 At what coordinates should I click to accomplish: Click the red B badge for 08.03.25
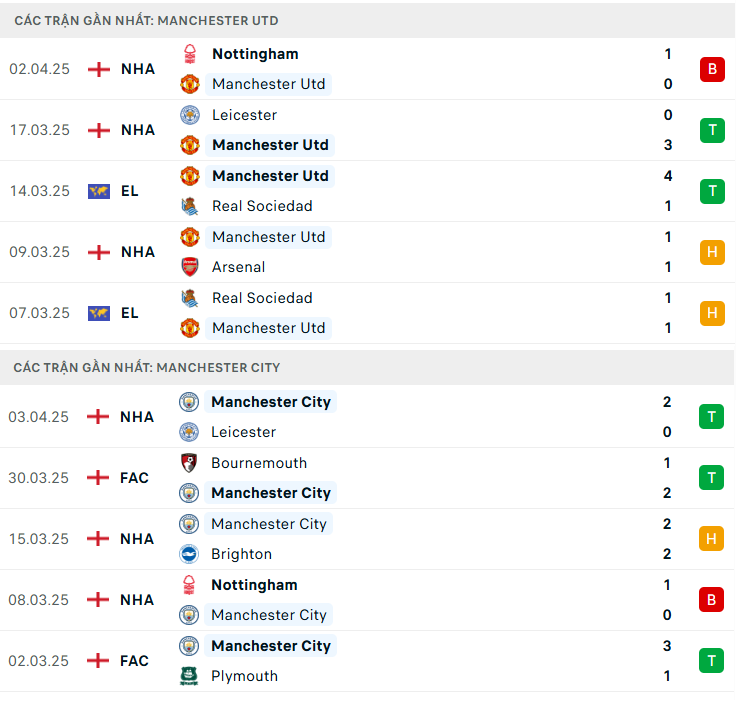[x=712, y=600]
